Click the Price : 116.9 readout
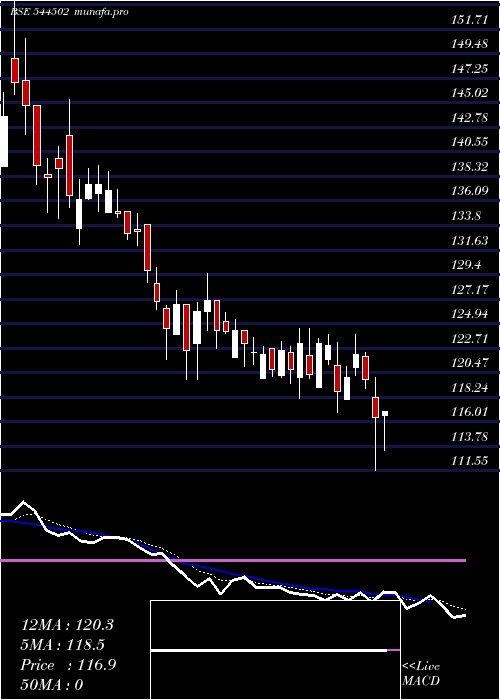Viewport: 500px width, 700px height. (68, 665)
